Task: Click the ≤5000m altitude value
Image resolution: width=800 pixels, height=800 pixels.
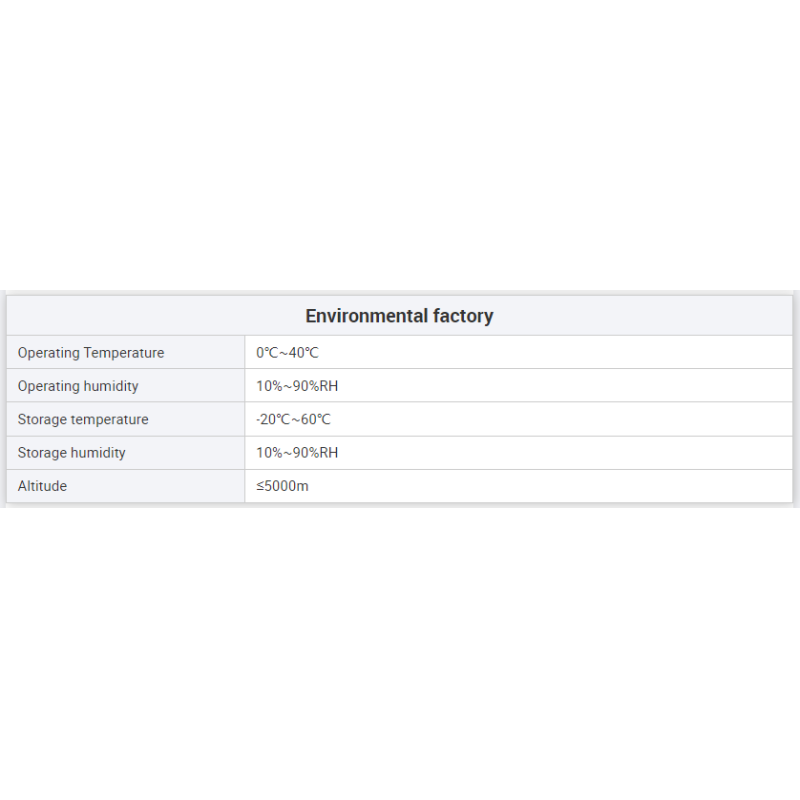Action: [x=282, y=486]
